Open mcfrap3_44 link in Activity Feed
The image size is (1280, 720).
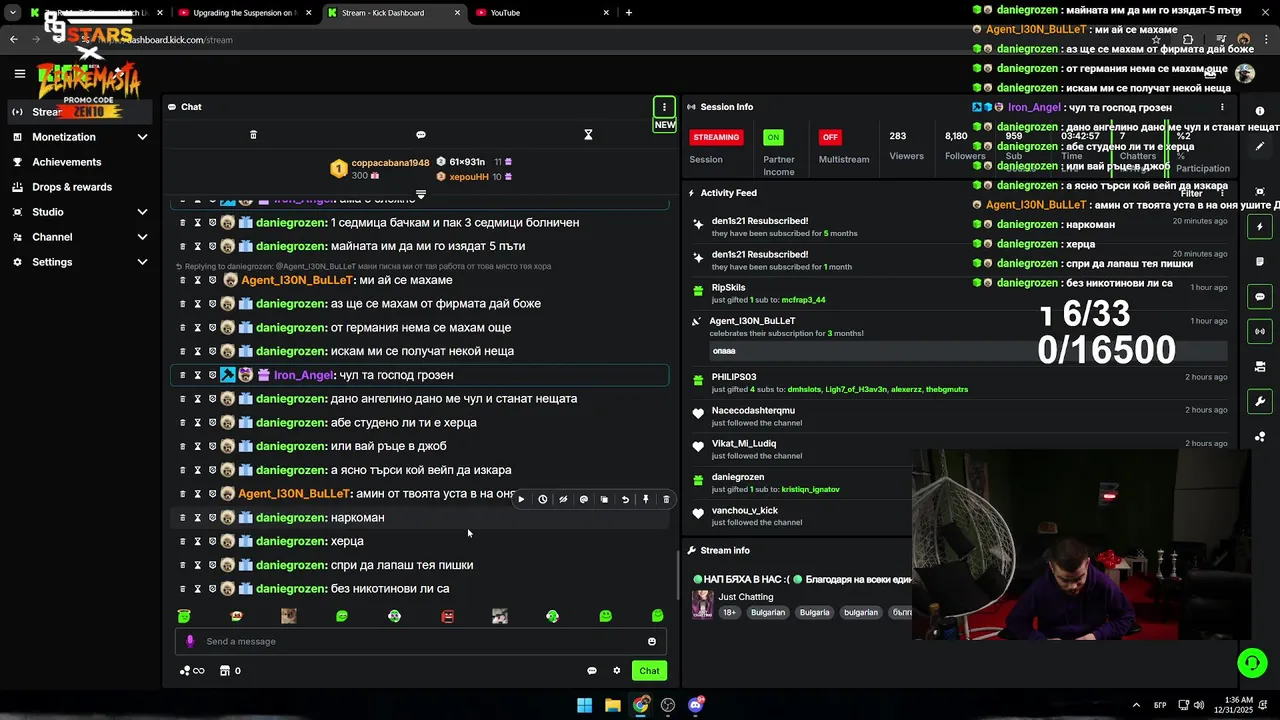[x=803, y=300]
